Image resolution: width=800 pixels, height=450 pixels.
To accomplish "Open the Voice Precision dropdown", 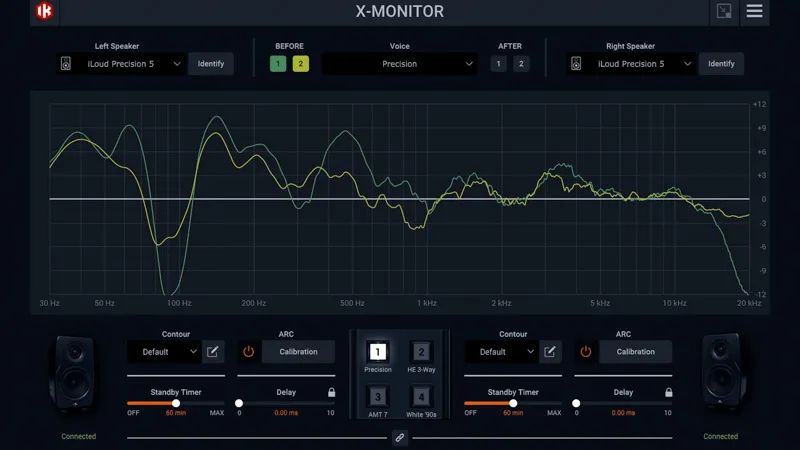I will click(399, 64).
